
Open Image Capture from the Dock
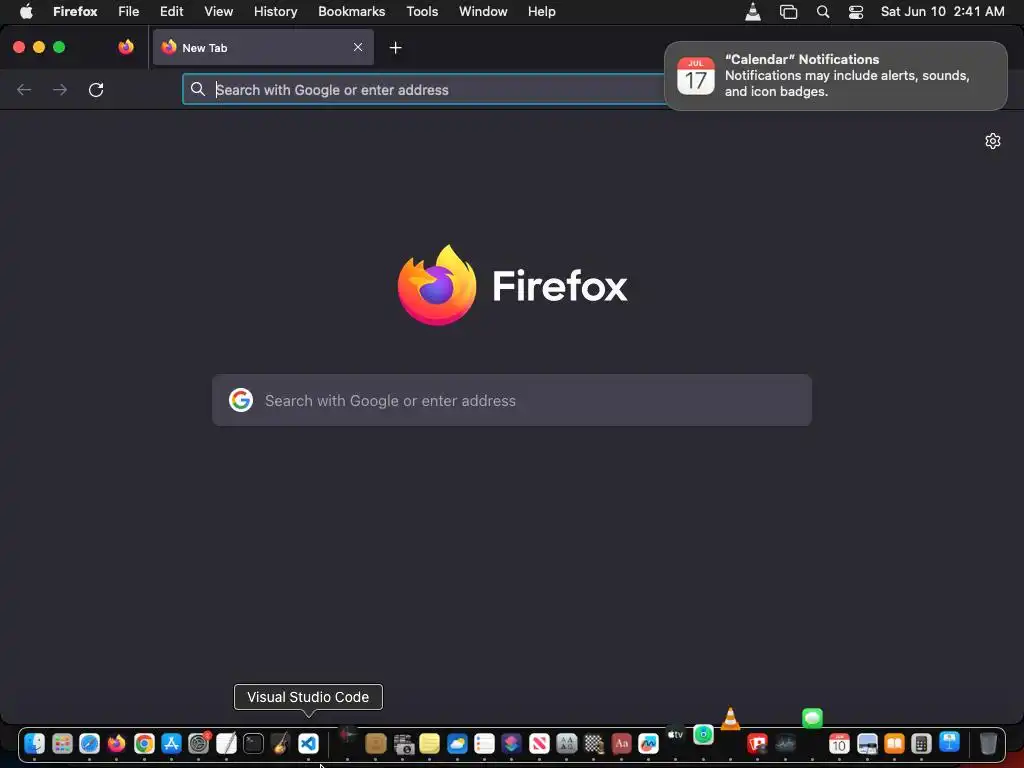[404, 743]
